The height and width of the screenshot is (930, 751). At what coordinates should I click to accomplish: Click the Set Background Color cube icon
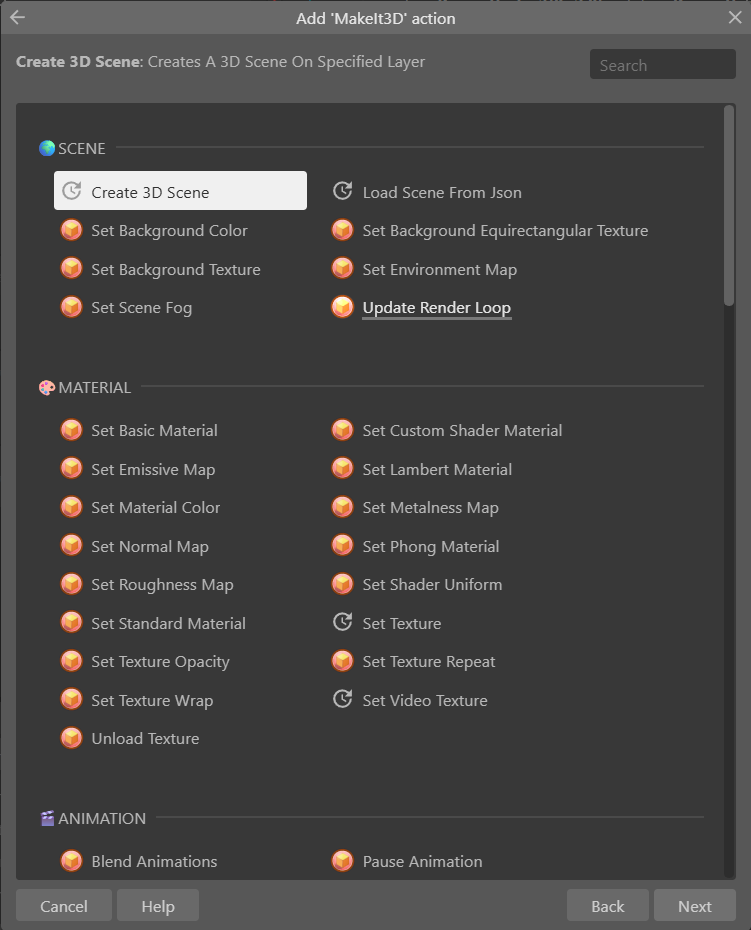point(72,230)
